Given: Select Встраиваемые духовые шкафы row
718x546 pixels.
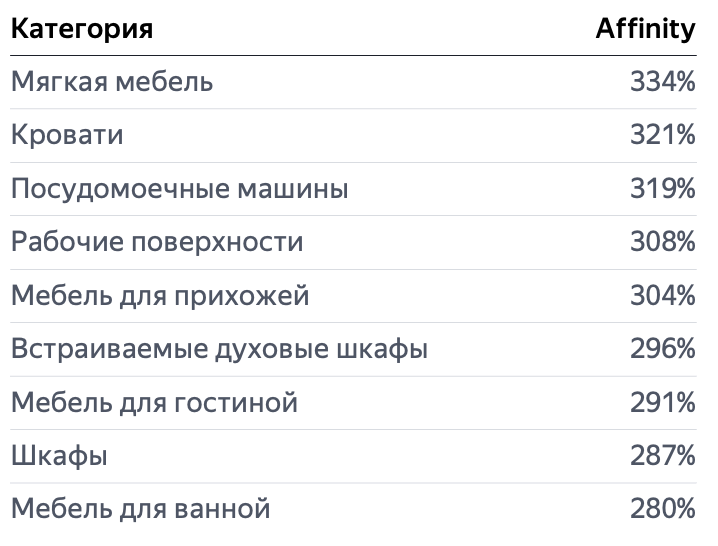Looking at the screenshot, I should coord(353,349).
